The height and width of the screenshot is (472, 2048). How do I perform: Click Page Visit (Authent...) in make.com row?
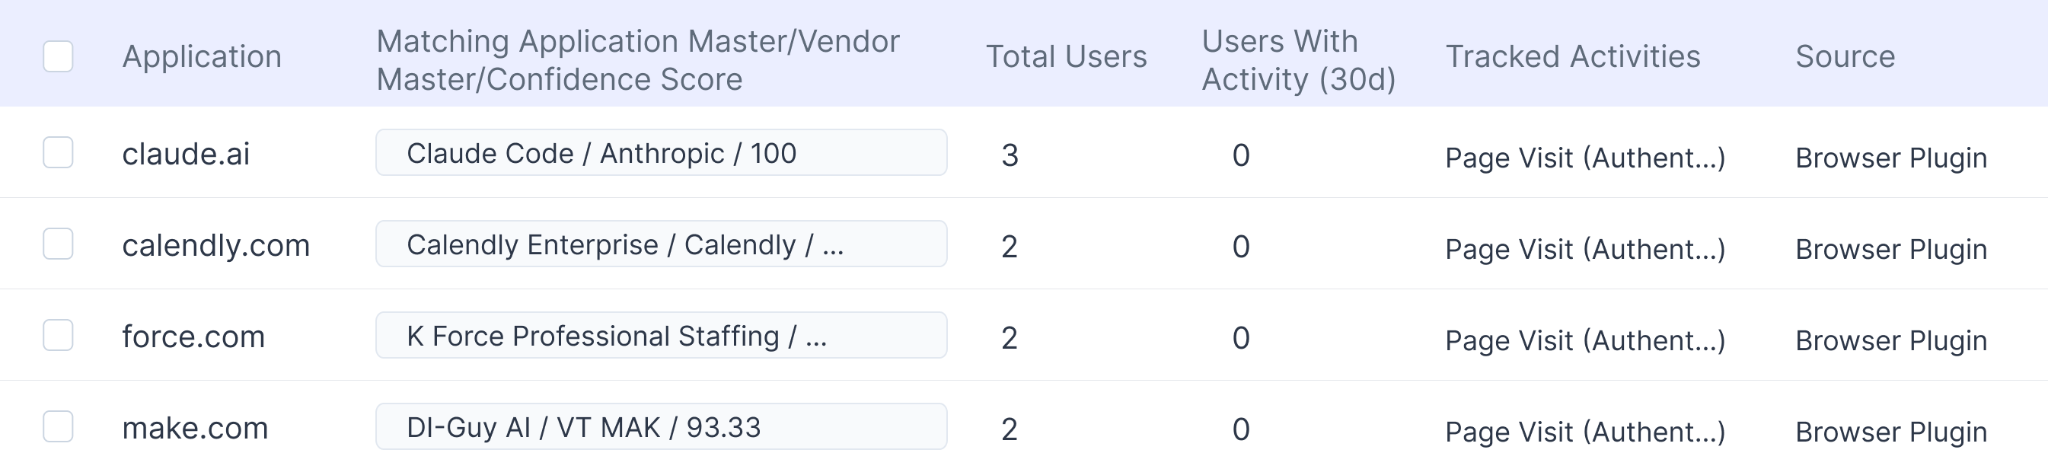pos(1585,432)
